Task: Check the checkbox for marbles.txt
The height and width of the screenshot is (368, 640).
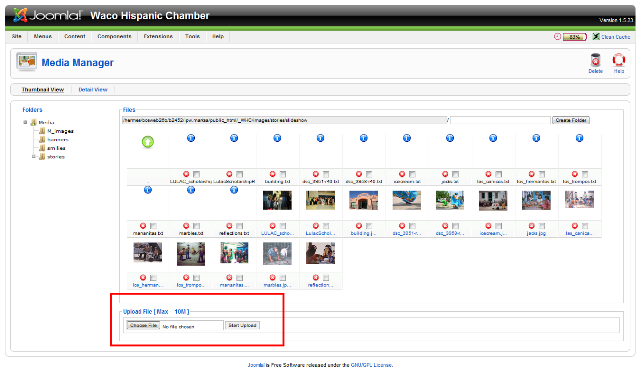Action: point(197,226)
